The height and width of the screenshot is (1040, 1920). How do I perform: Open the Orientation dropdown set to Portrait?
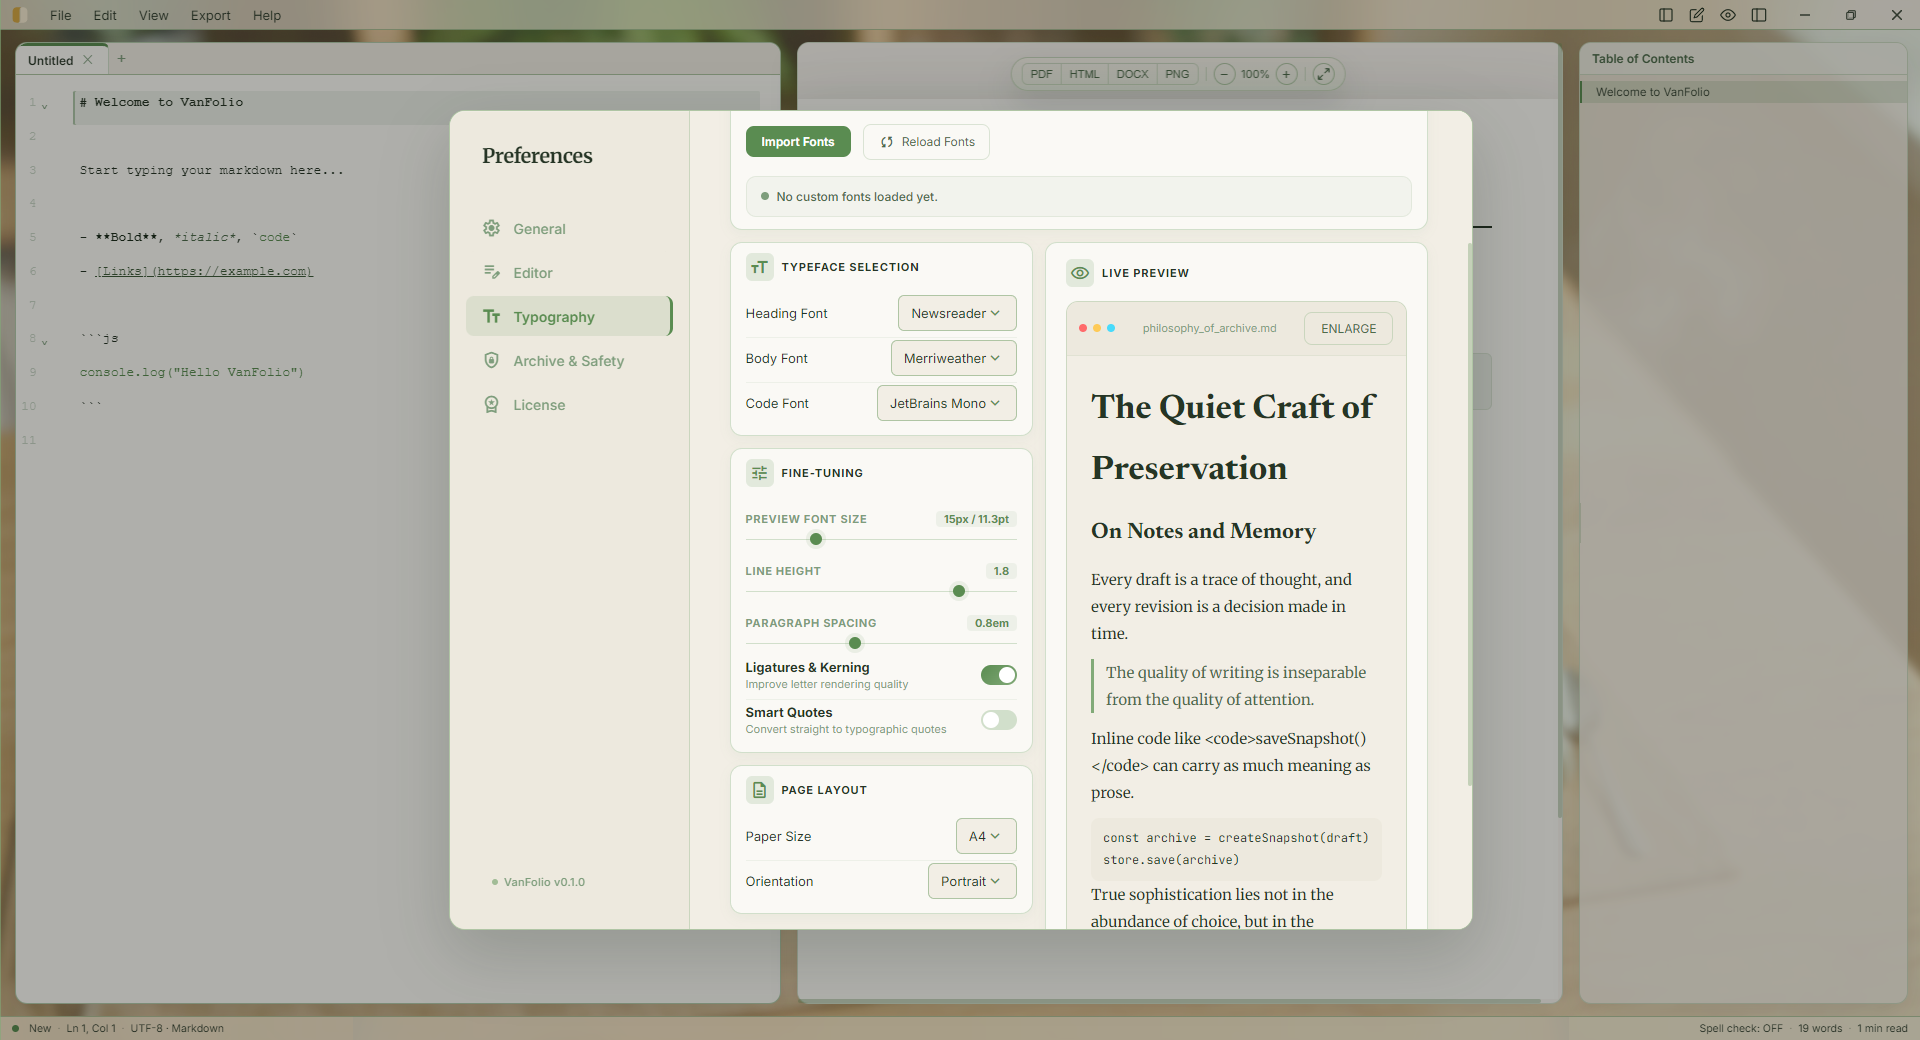click(971, 881)
